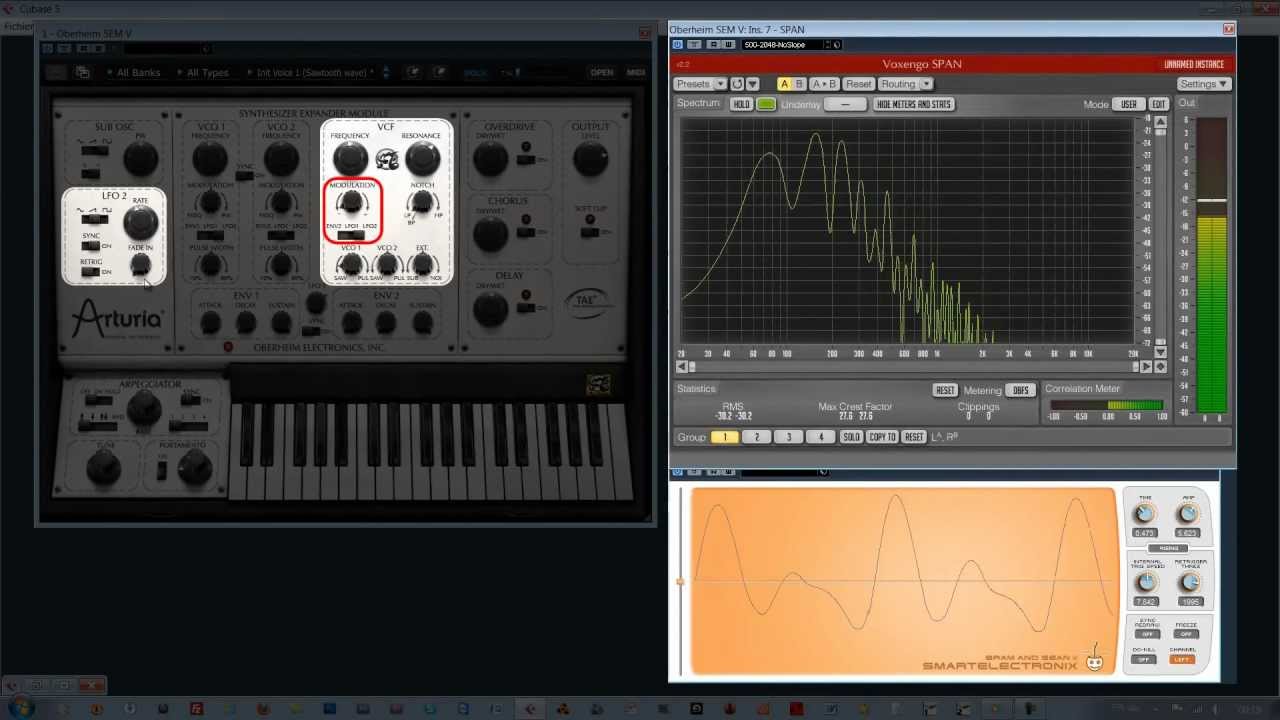1280x720 pixels.
Task: Click the VCF VCO 1 mixer knob
Action: (351, 265)
